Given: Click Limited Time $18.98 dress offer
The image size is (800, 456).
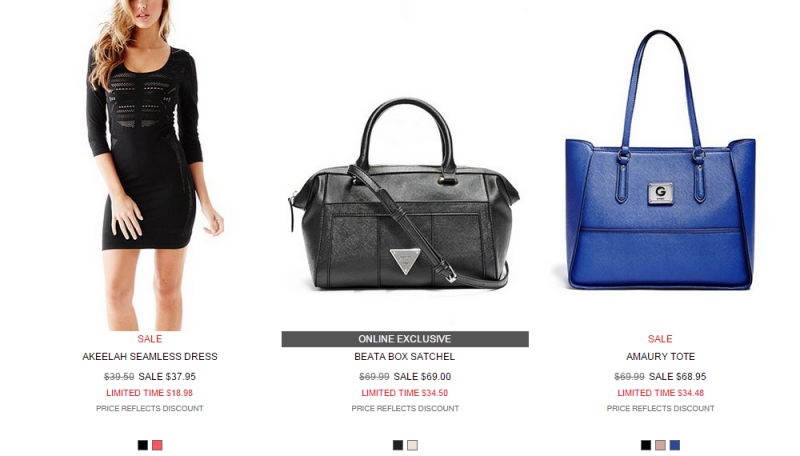Looking at the screenshot, I should point(149,393).
